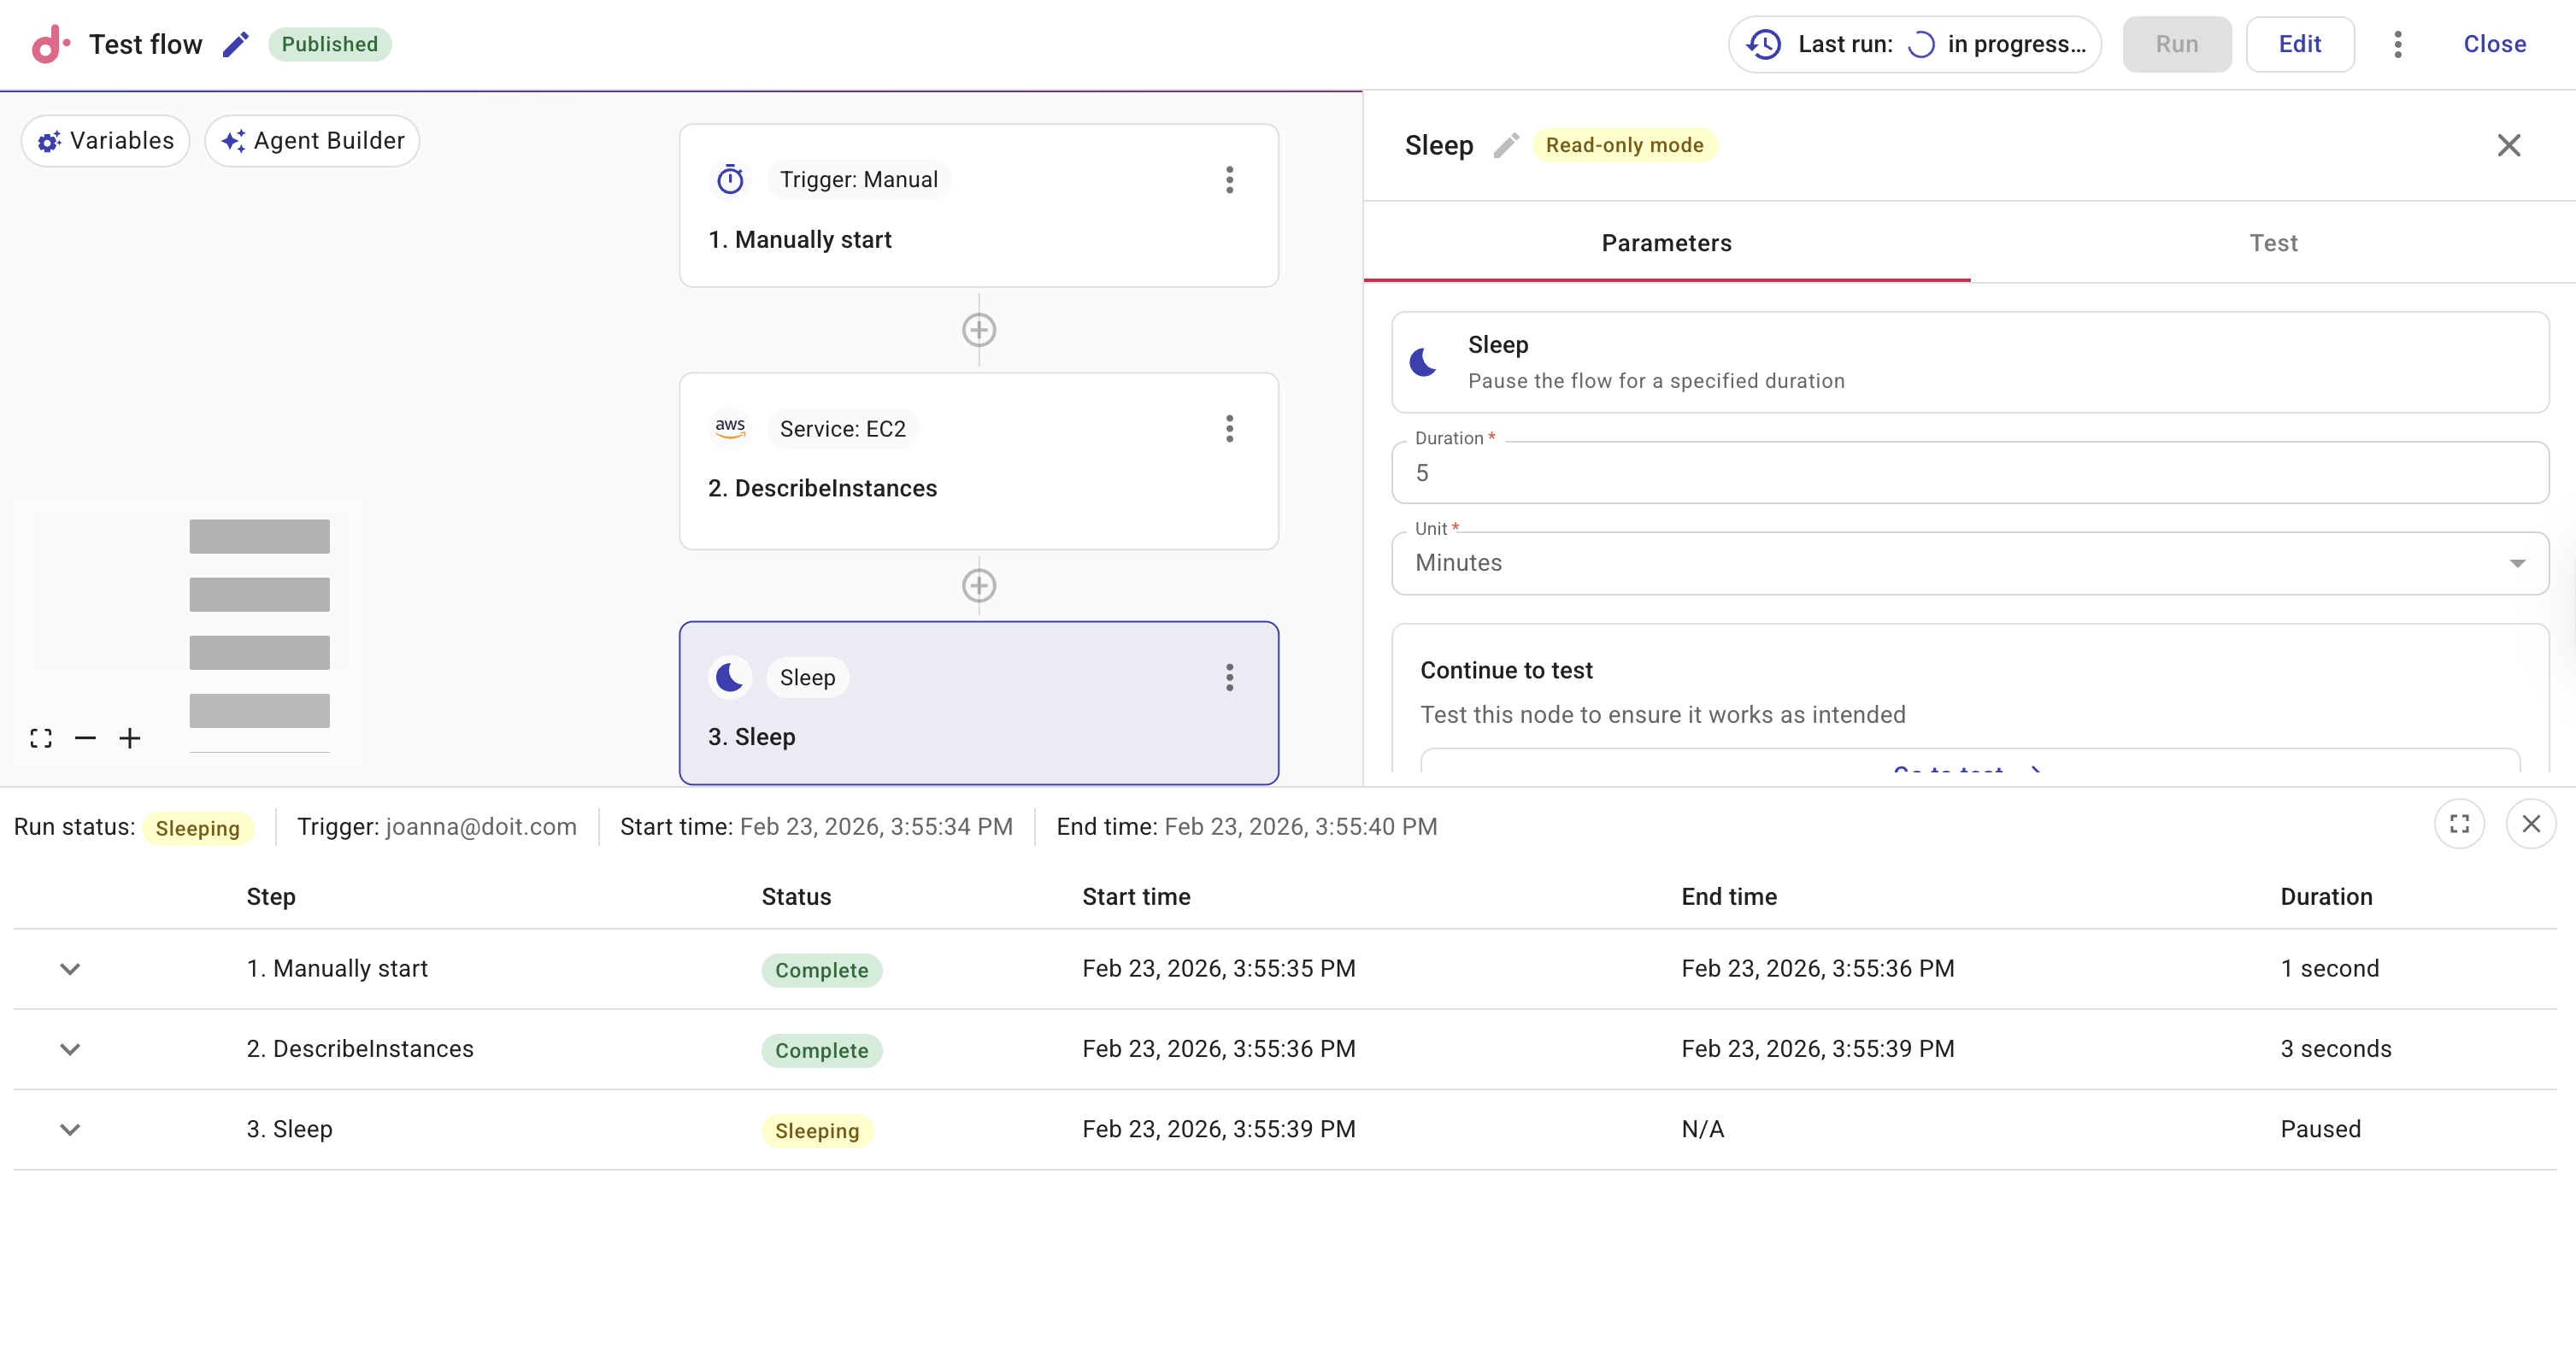The height and width of the screenshot is (1350, 2576).
Task: Zoom in using the plus icon
Action: point(130,738)
